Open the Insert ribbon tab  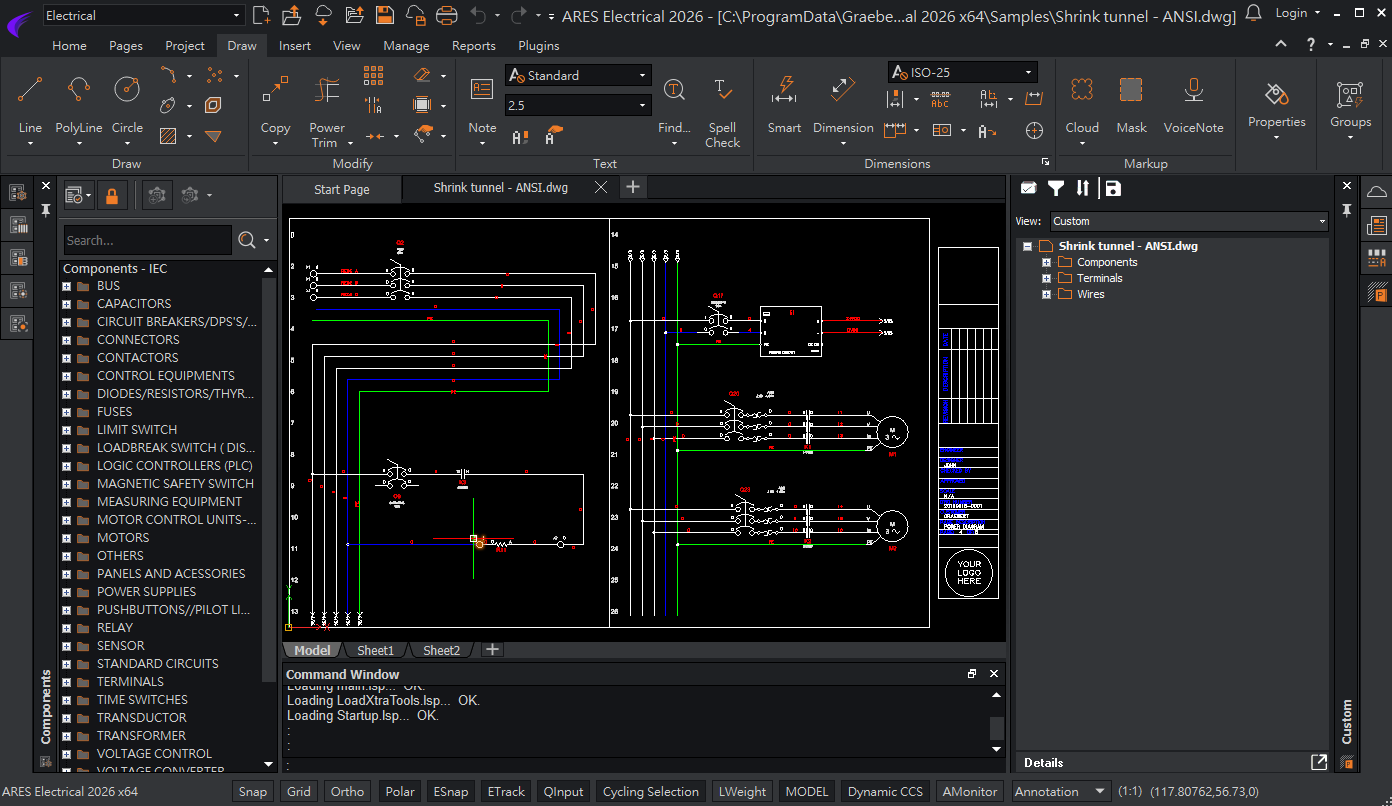[294, 45]
